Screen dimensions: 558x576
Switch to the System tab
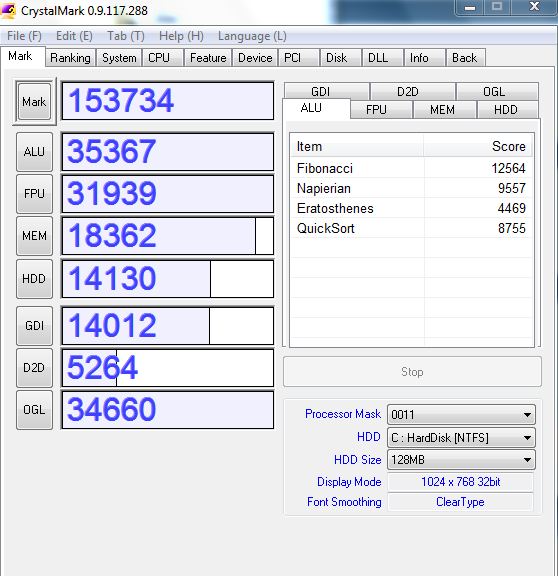coord(119,58)
